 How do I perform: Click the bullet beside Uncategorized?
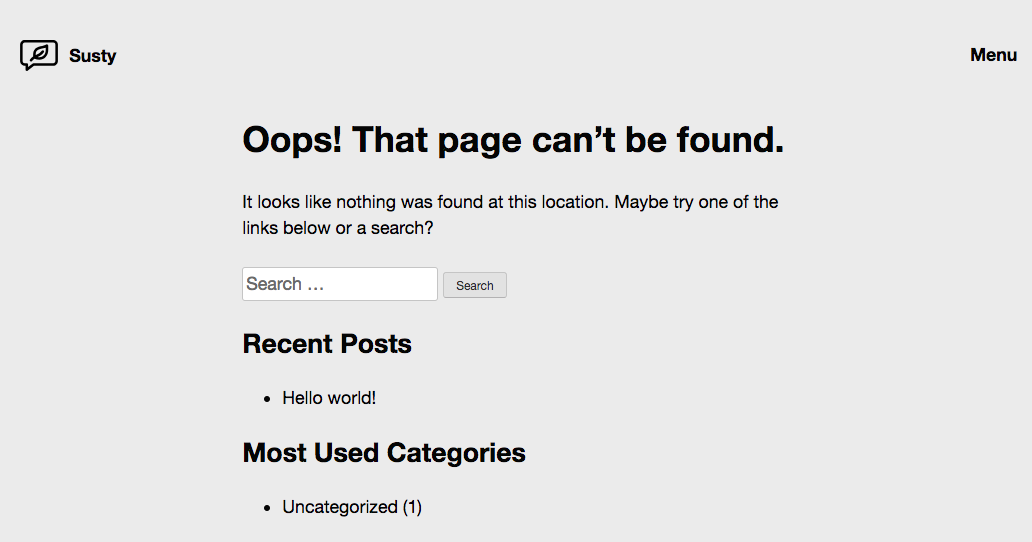(x=267, y=508)
